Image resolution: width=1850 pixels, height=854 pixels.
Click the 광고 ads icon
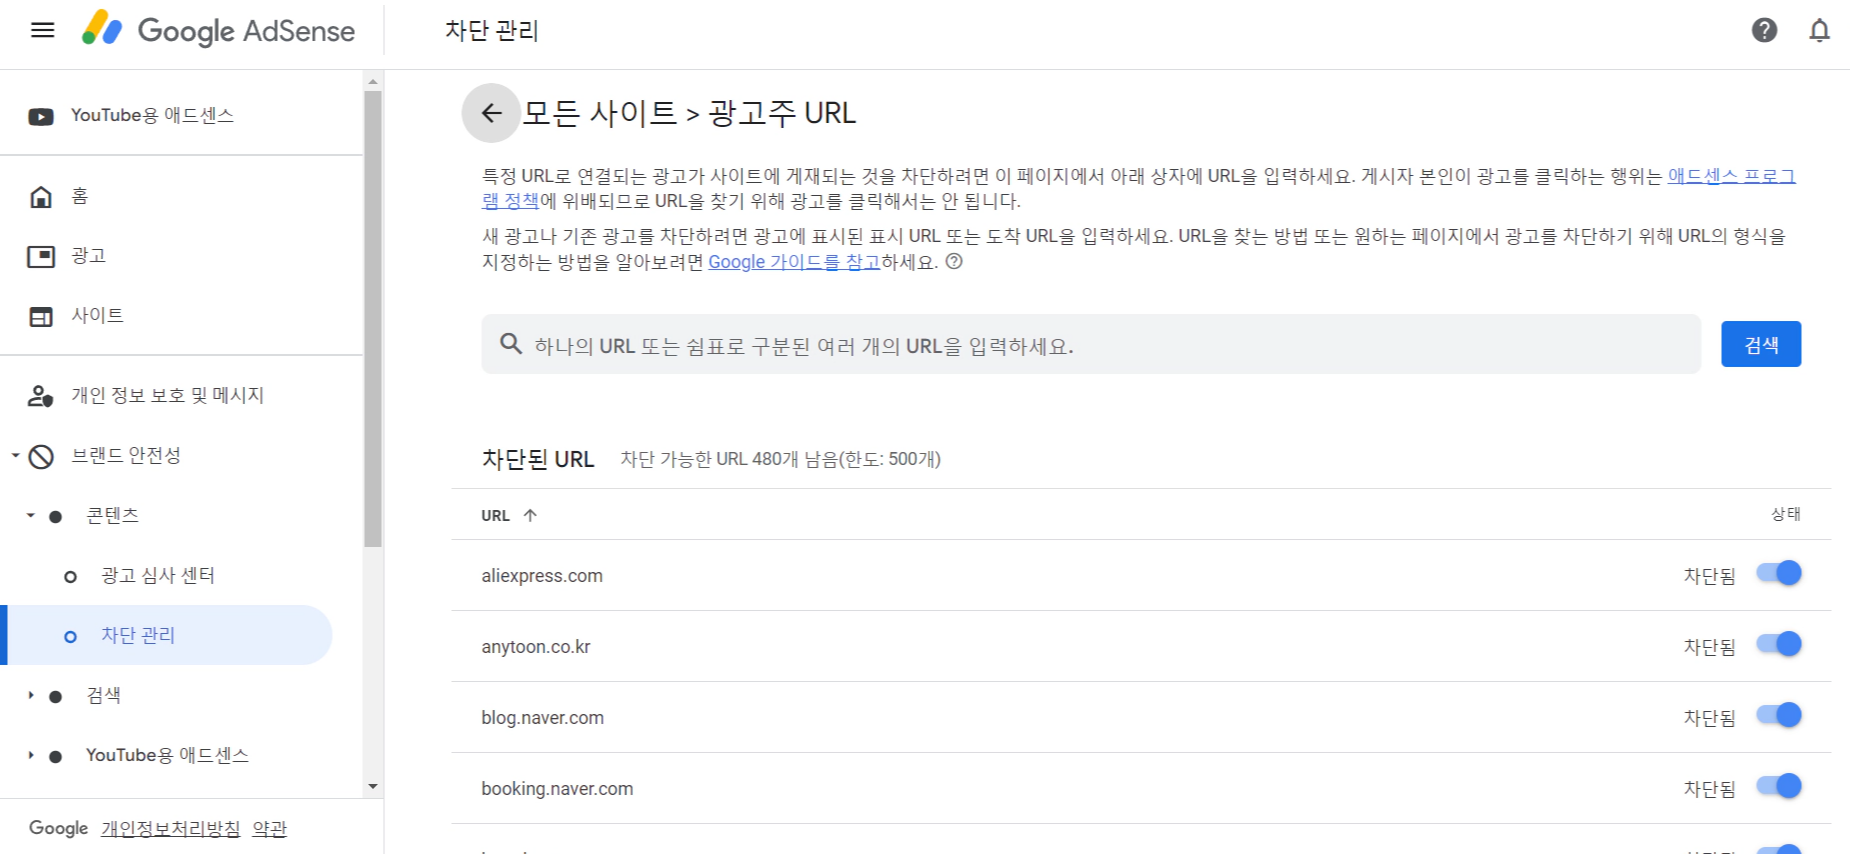pyautogui.click(x=41, y=256)
